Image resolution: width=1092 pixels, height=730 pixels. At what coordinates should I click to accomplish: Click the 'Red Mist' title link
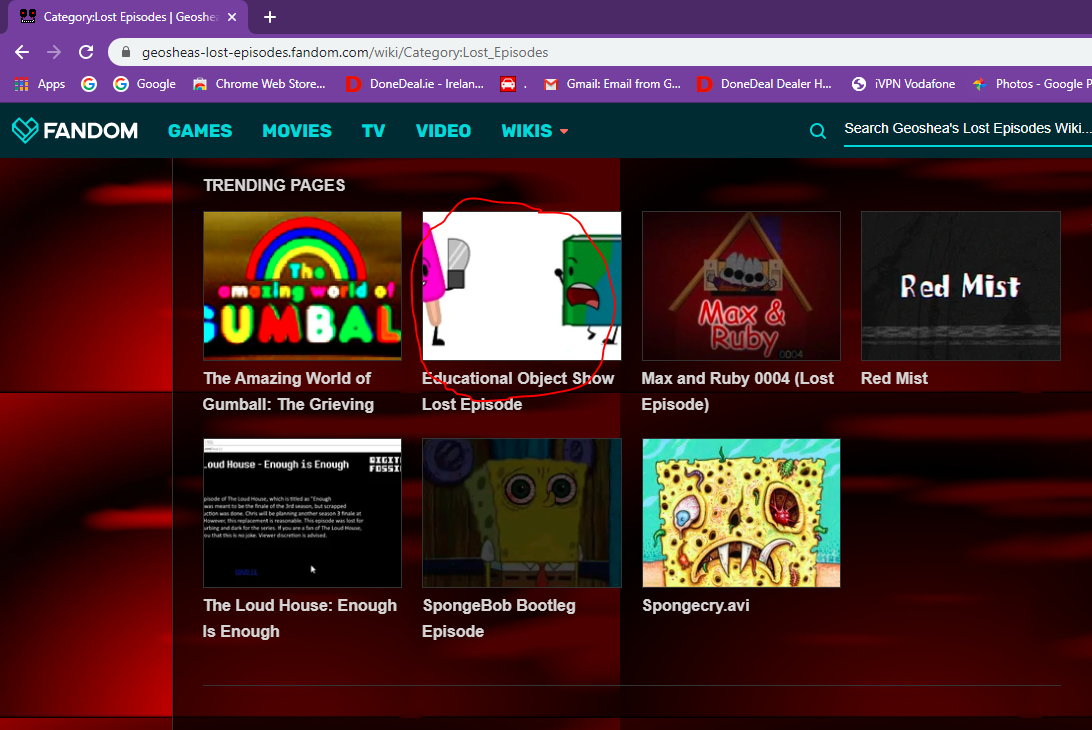(x=894, y=378)
